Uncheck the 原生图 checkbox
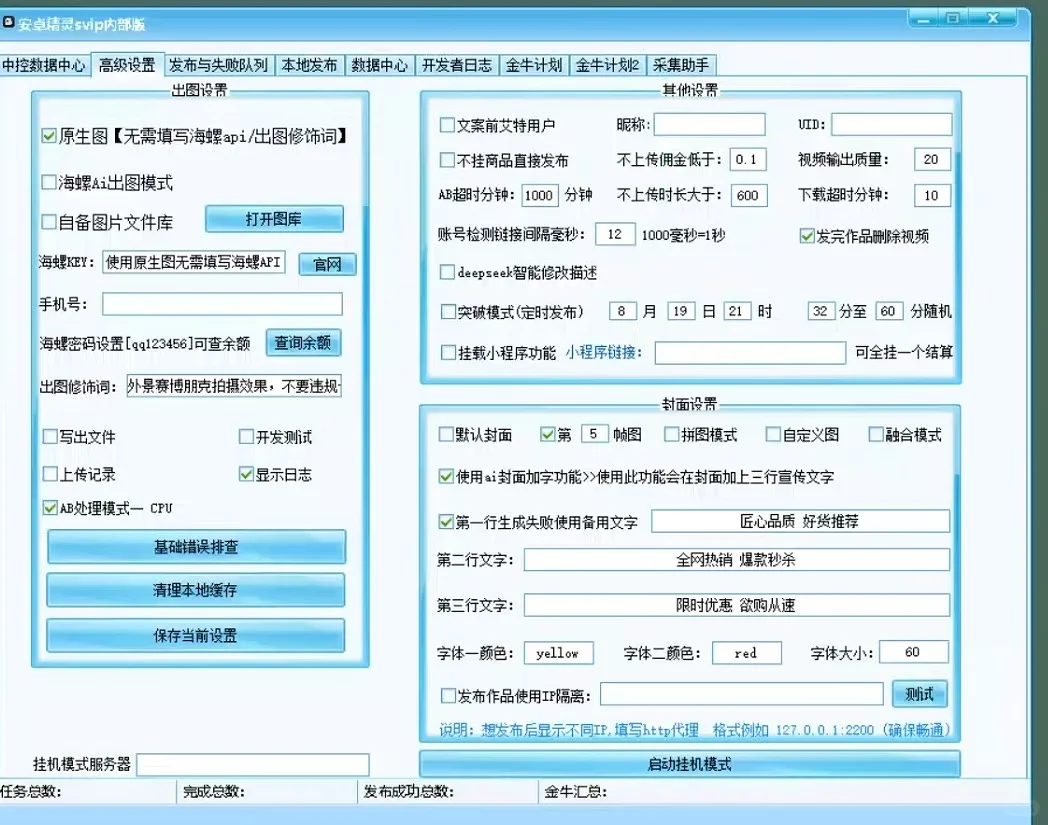This screenshot has height=825, width=1048. (x=49, y=136)
